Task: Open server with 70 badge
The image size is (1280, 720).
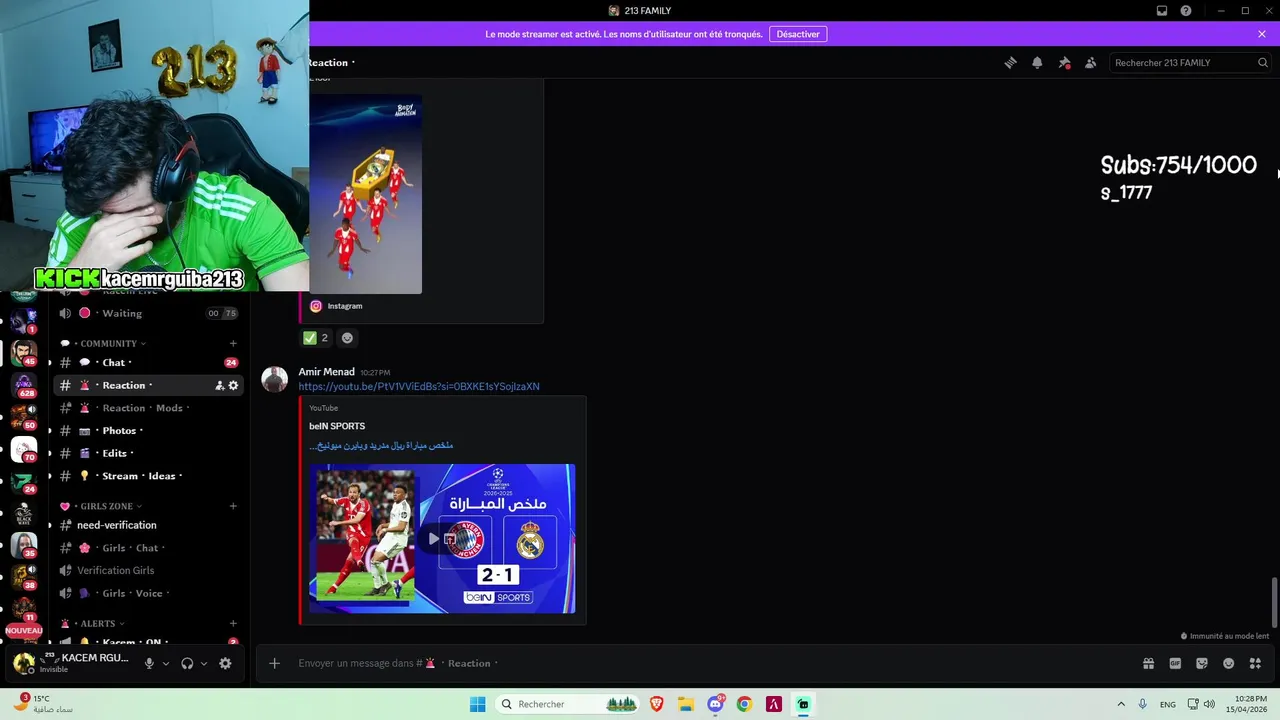Action: pyautogui.click(x=24, y=449)
